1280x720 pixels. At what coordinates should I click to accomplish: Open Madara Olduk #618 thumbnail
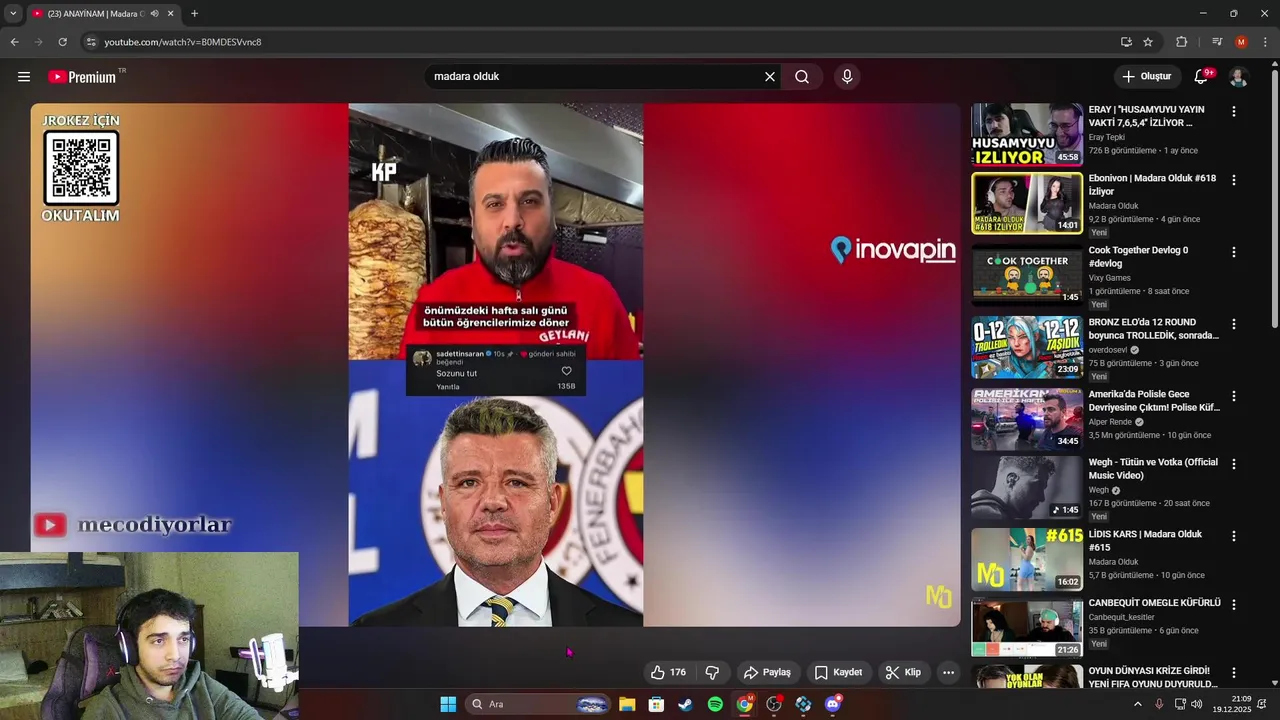tap(1027, 203)
